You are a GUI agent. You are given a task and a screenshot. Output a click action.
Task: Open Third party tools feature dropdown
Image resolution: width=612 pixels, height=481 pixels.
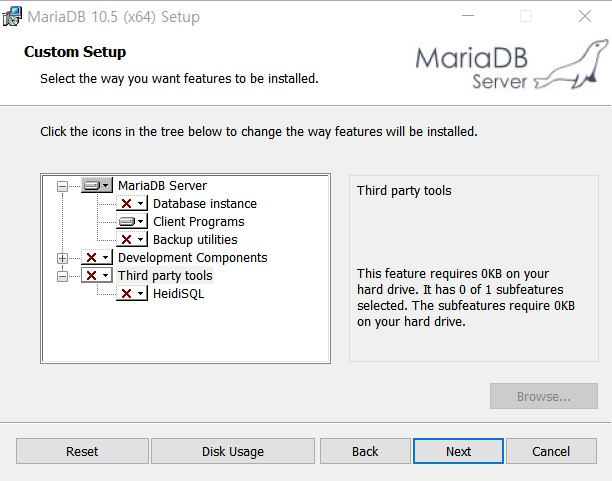[97, 275]
